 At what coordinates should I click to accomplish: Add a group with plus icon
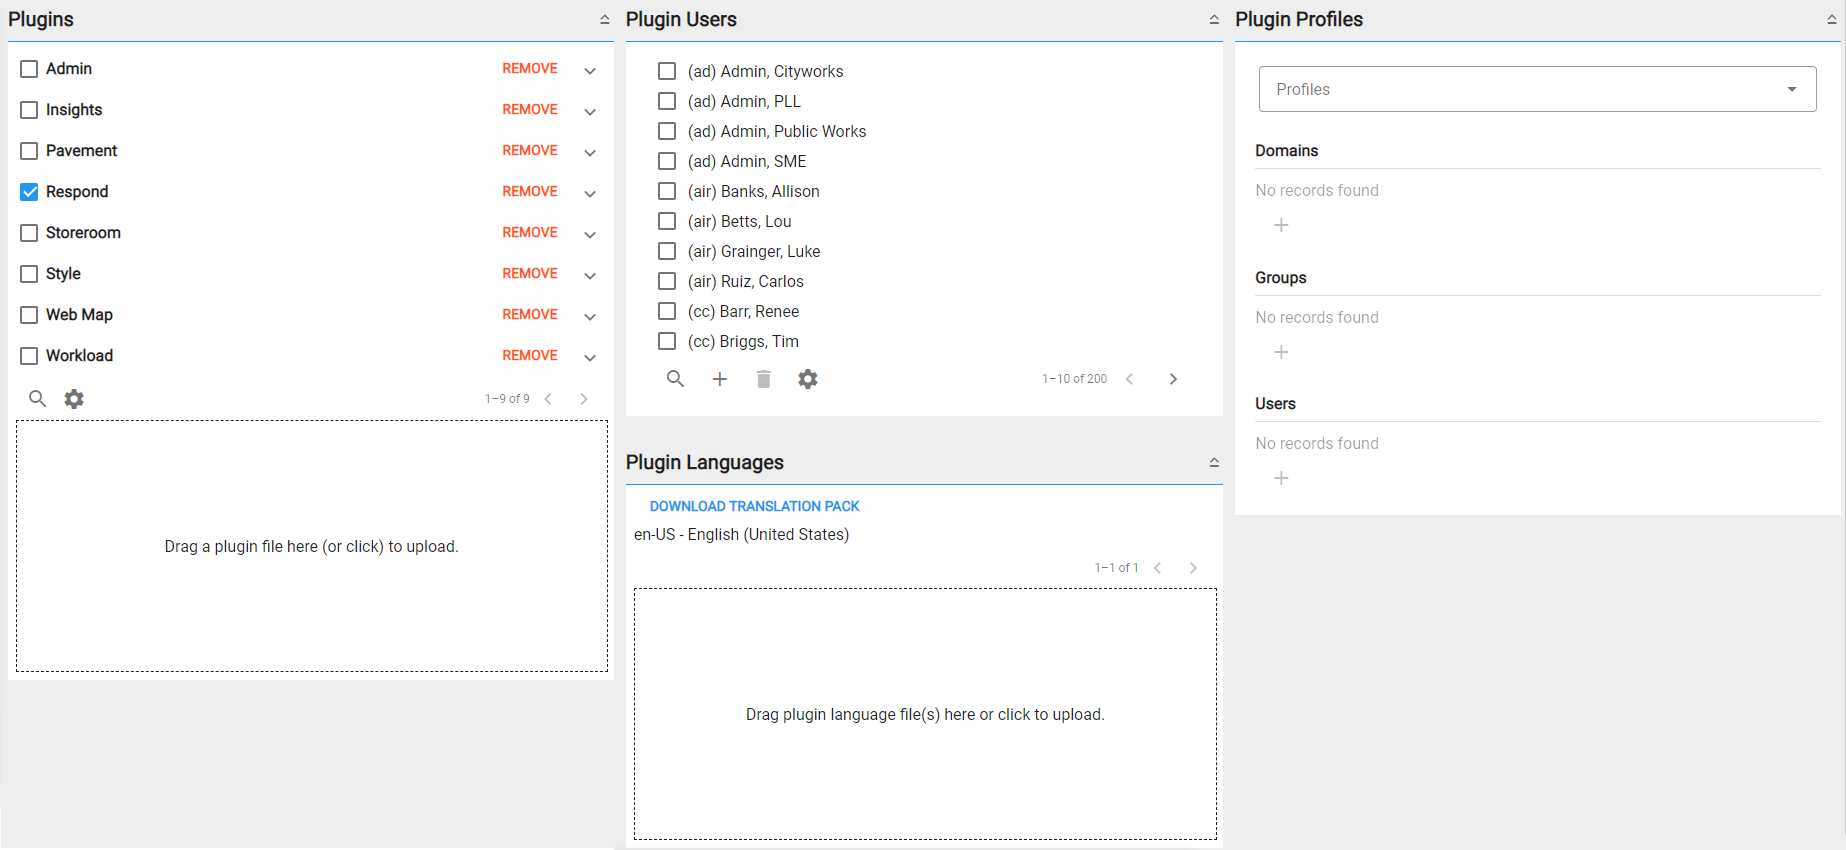pos(1281,352)
